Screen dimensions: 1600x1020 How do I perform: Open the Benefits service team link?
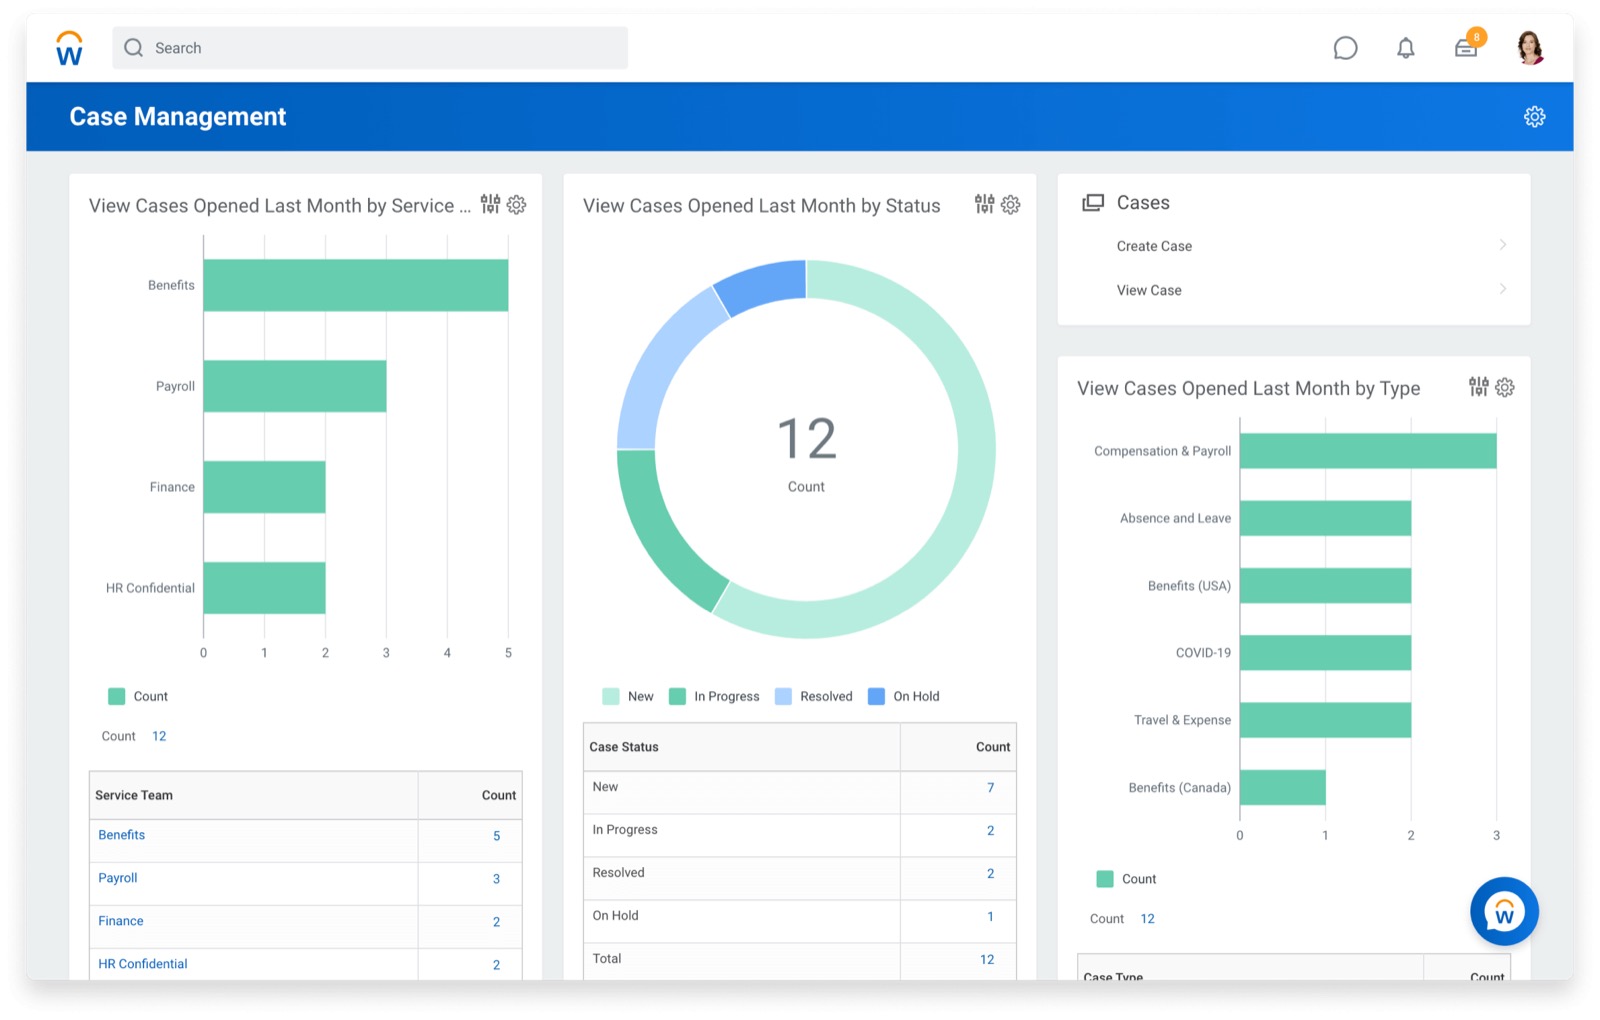[122, 835]
